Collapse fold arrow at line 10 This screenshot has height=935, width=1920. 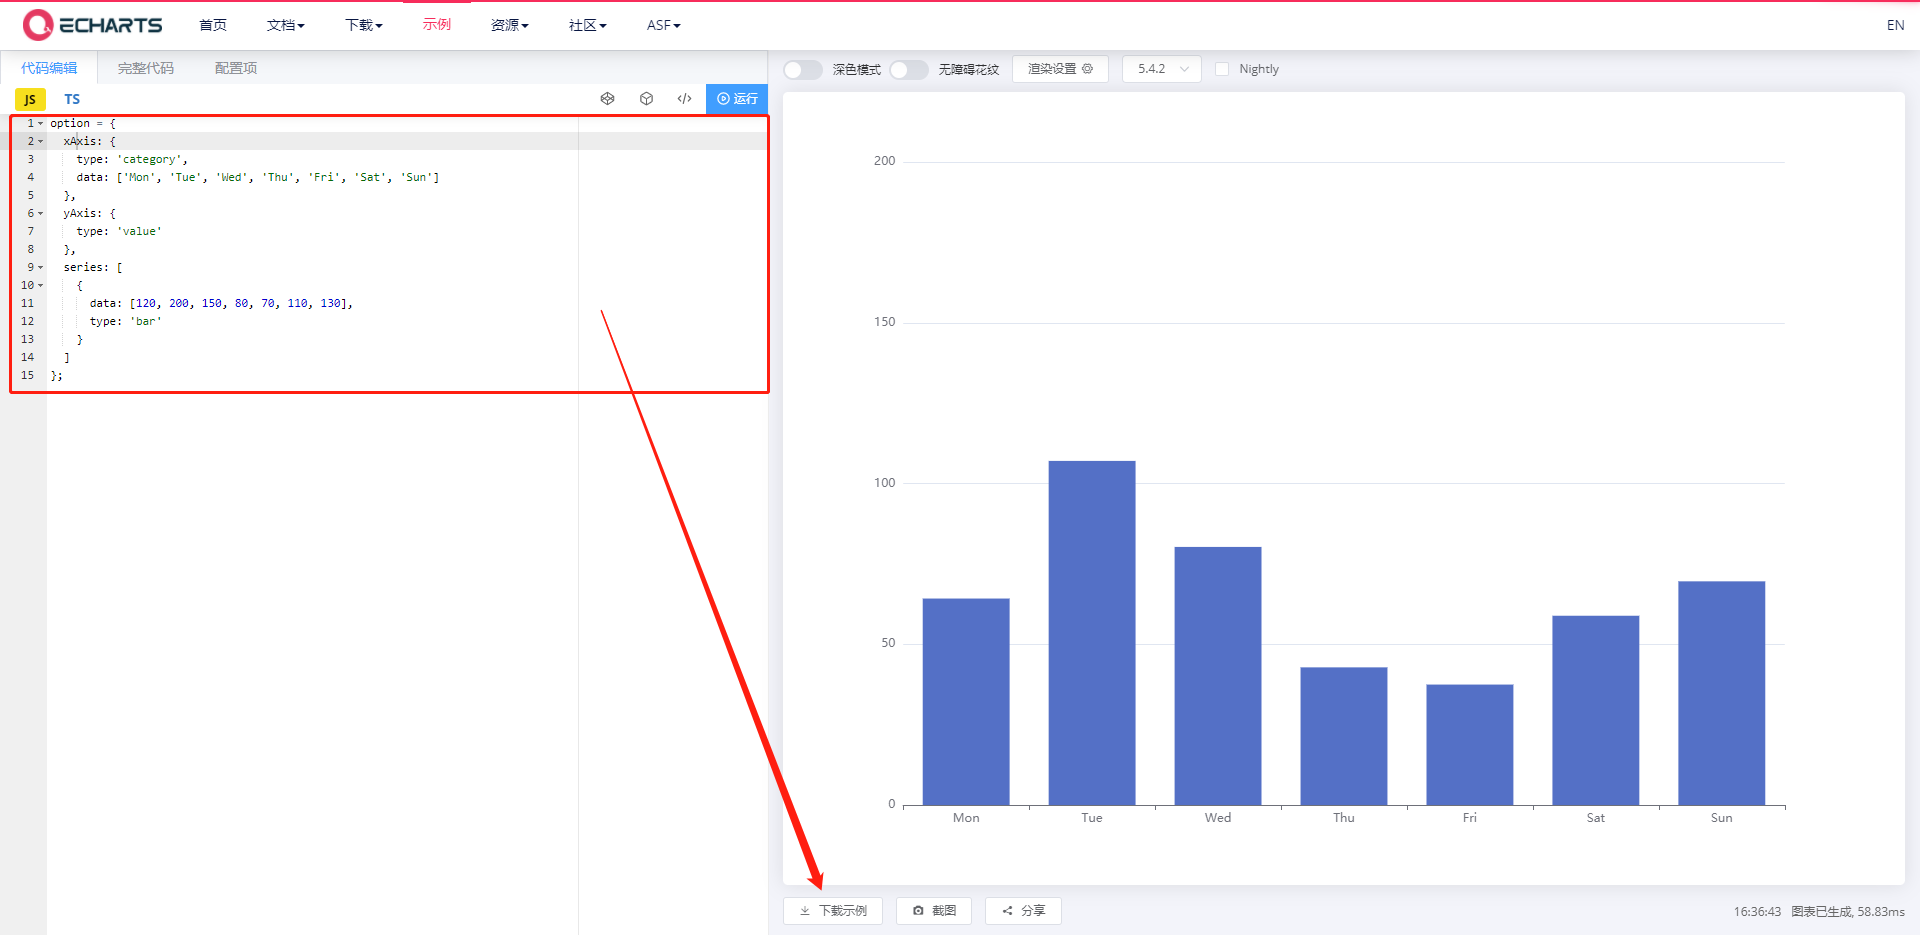click(x=40, y=285)
